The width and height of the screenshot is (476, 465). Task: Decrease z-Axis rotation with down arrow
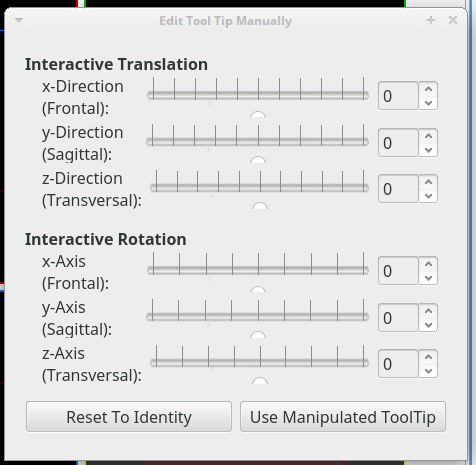point(428,371)
